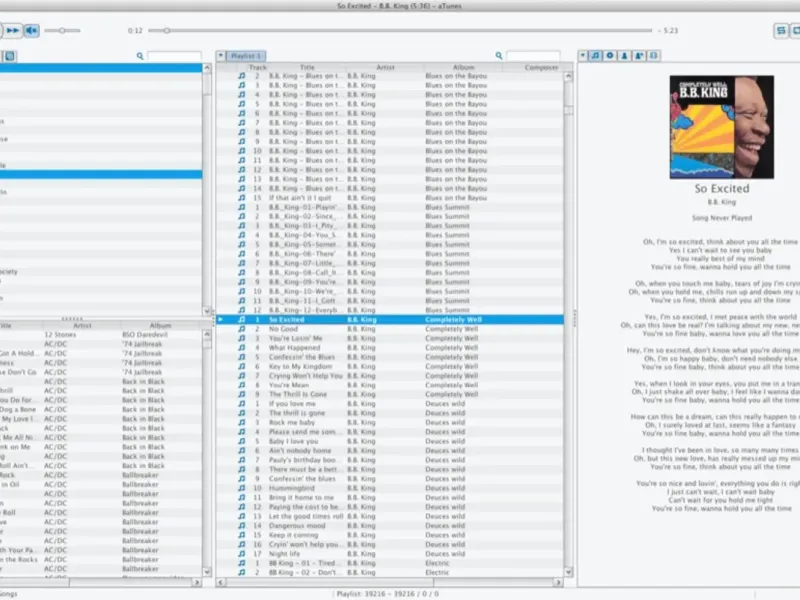The width and height of the screenshot is (800, 600).
Task: Click the song progress slider knob
Action: [x=166, y=31]
